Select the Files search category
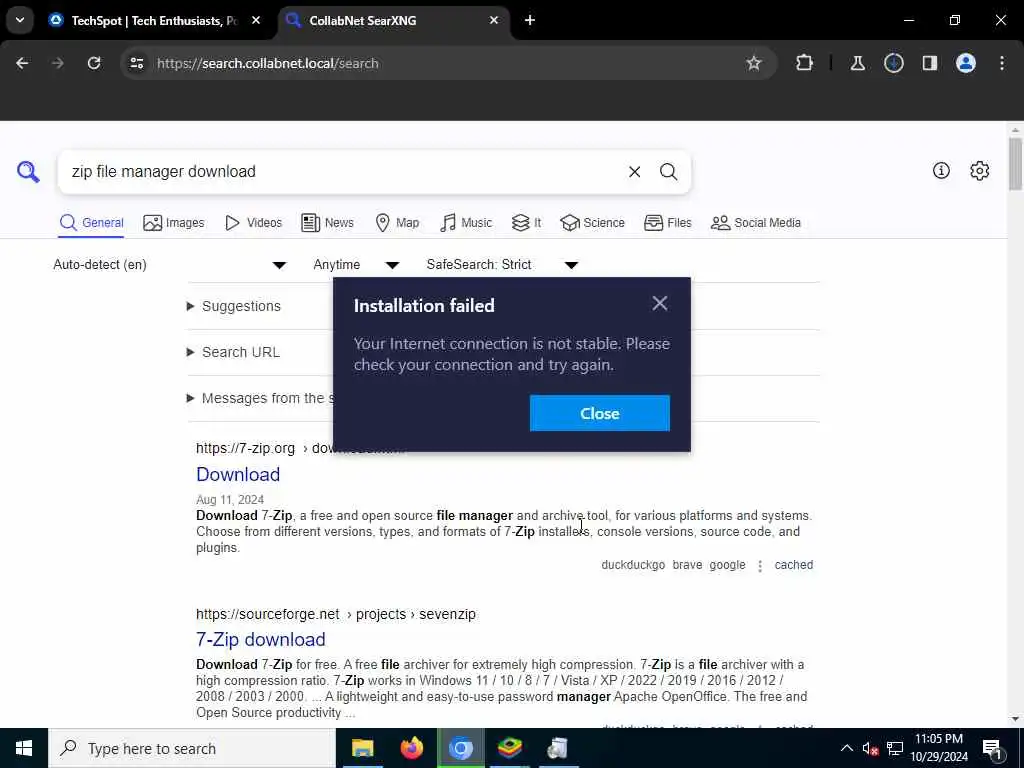Viewport: 1024px width, 768px height. pos(667,223)
